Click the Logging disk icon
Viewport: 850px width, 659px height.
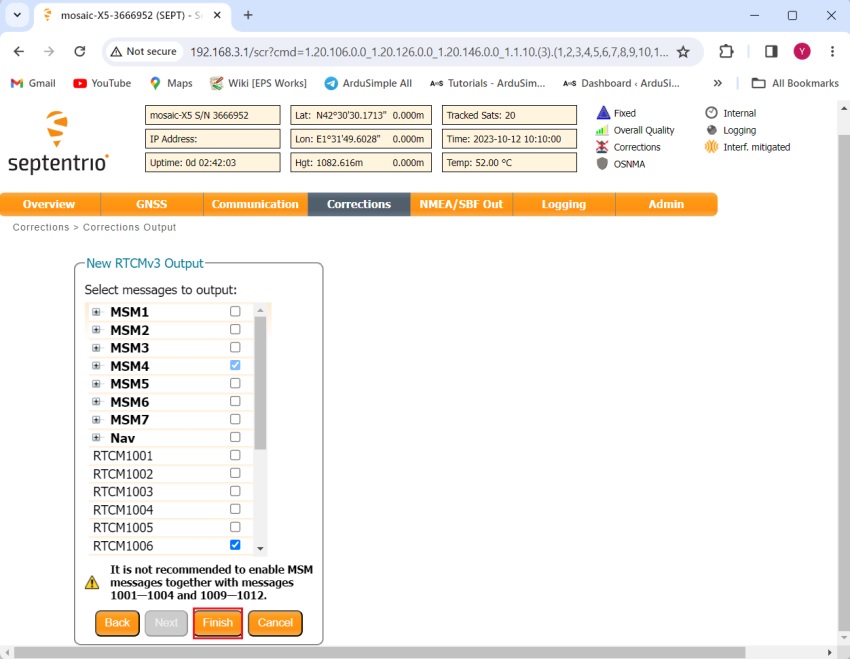click(712, 130)
